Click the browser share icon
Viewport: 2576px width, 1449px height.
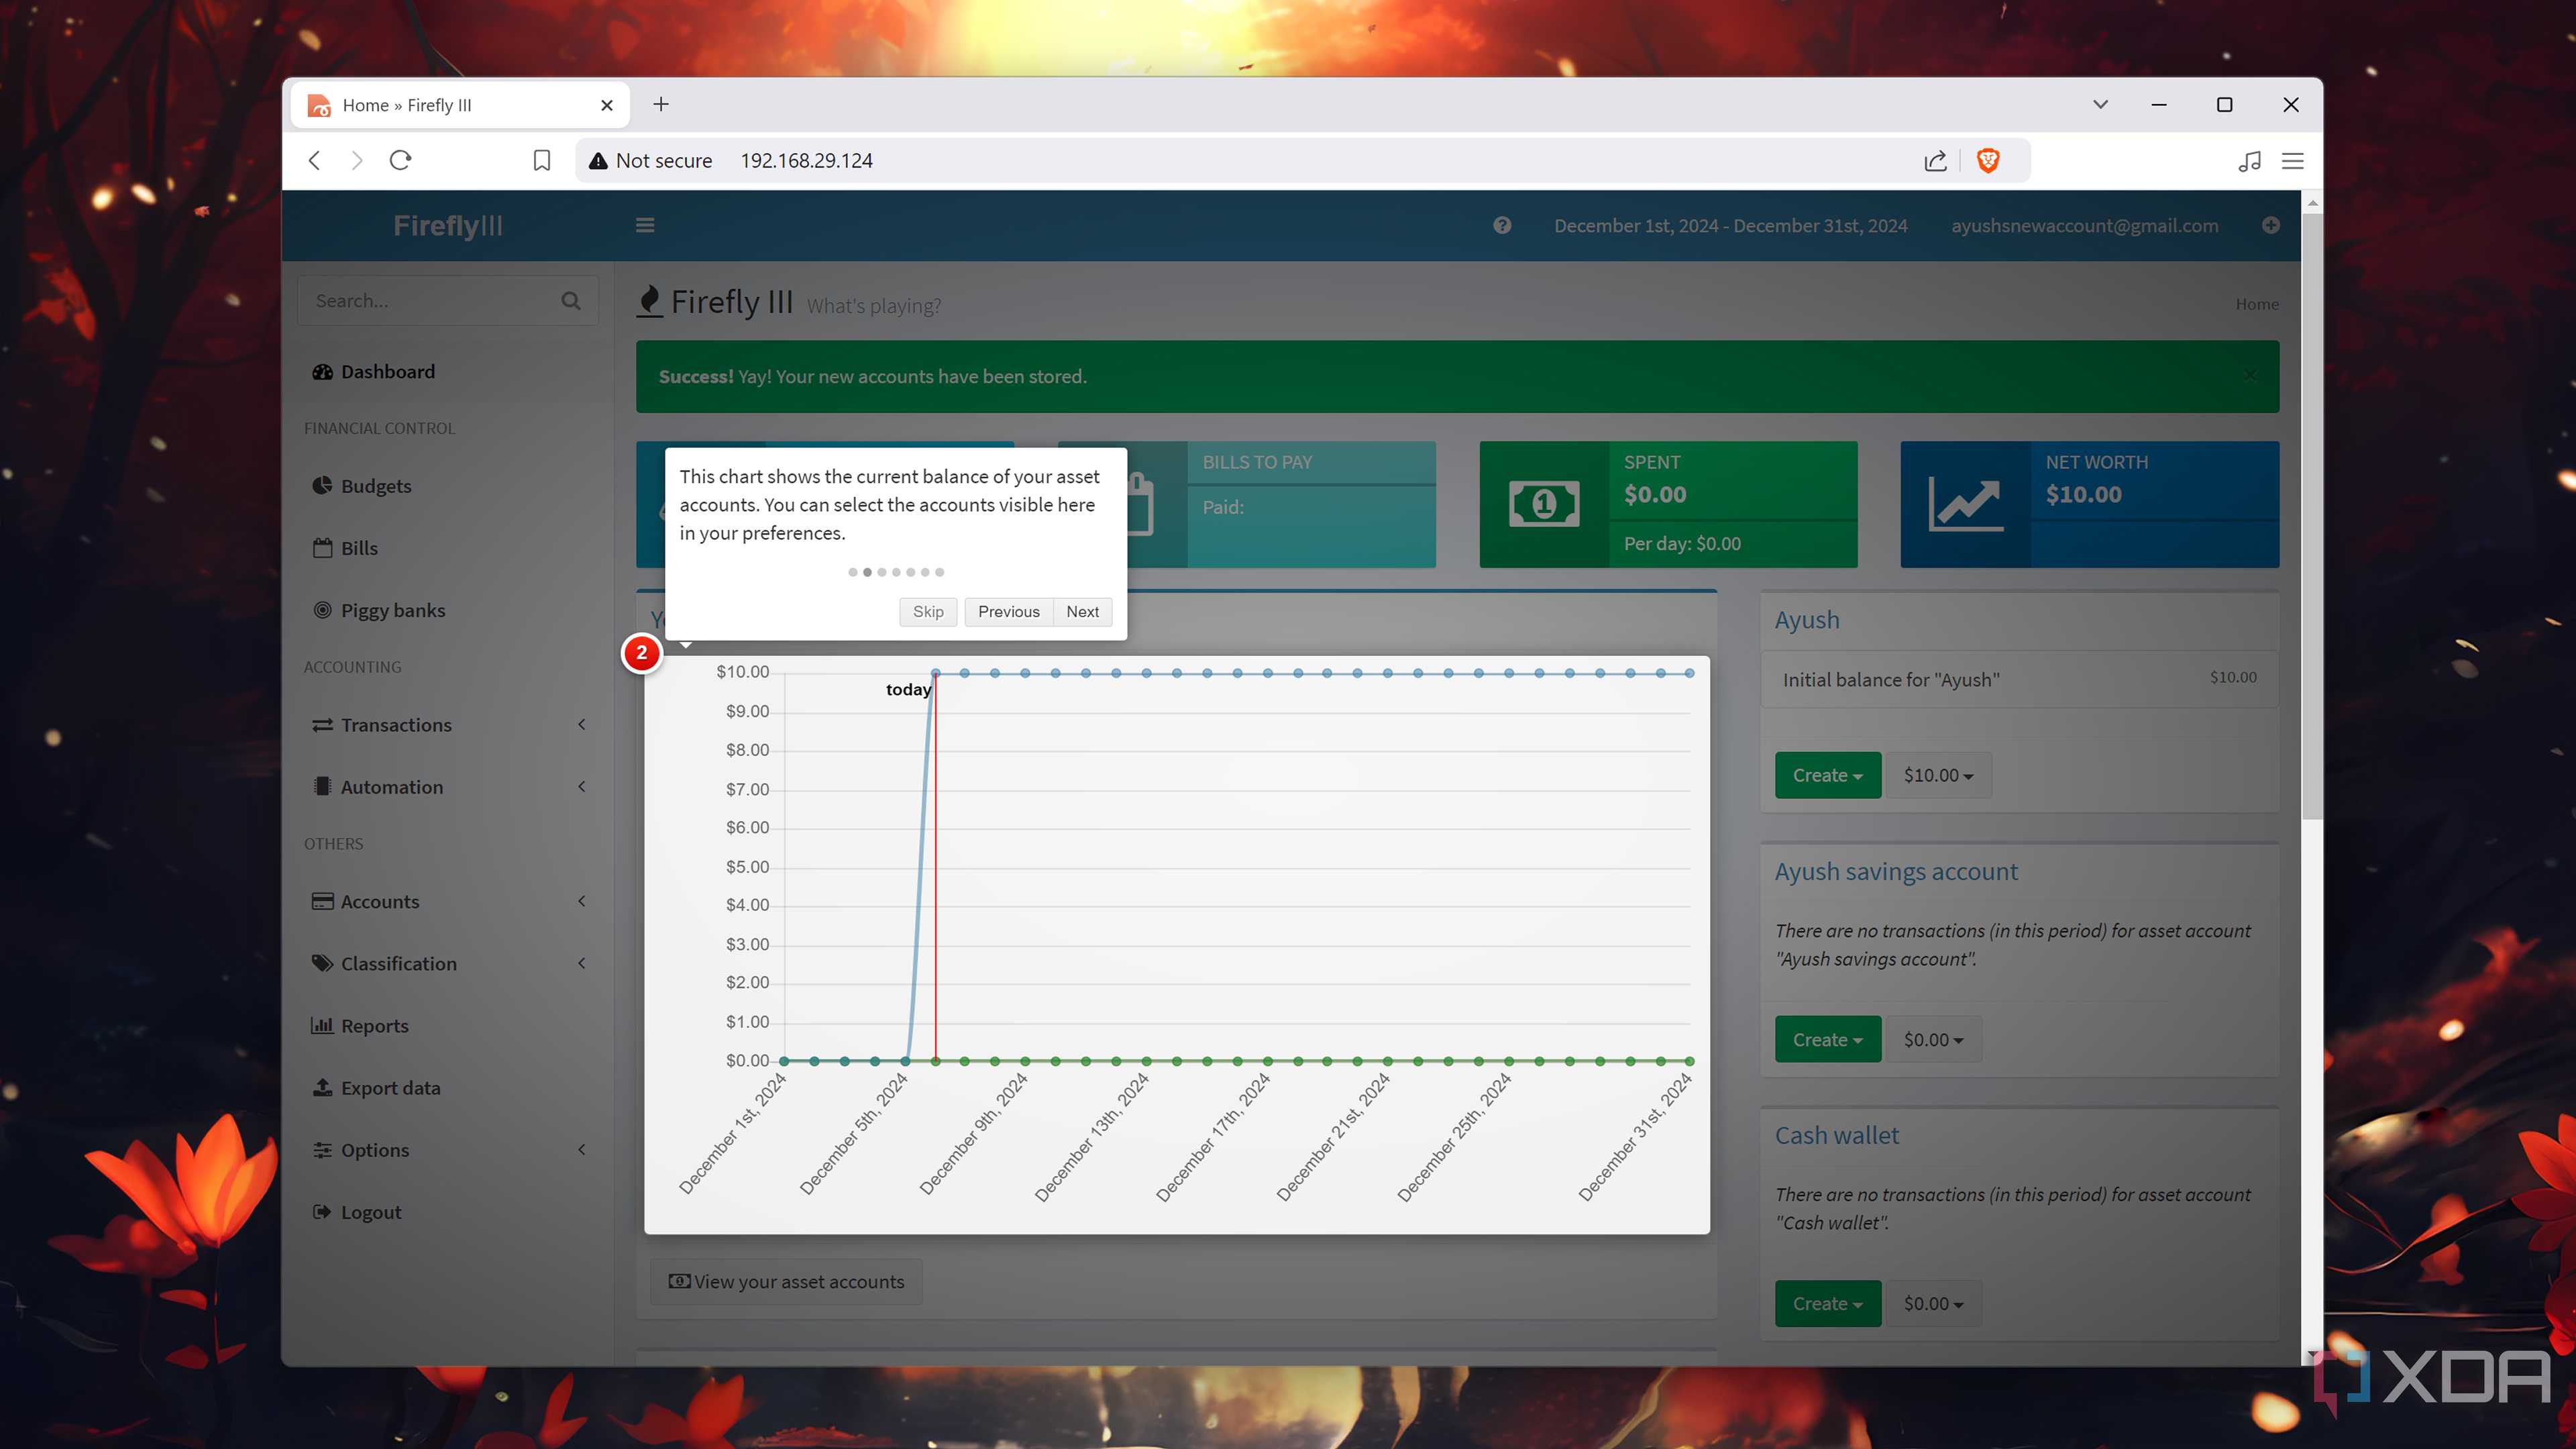pos(1936,161)
